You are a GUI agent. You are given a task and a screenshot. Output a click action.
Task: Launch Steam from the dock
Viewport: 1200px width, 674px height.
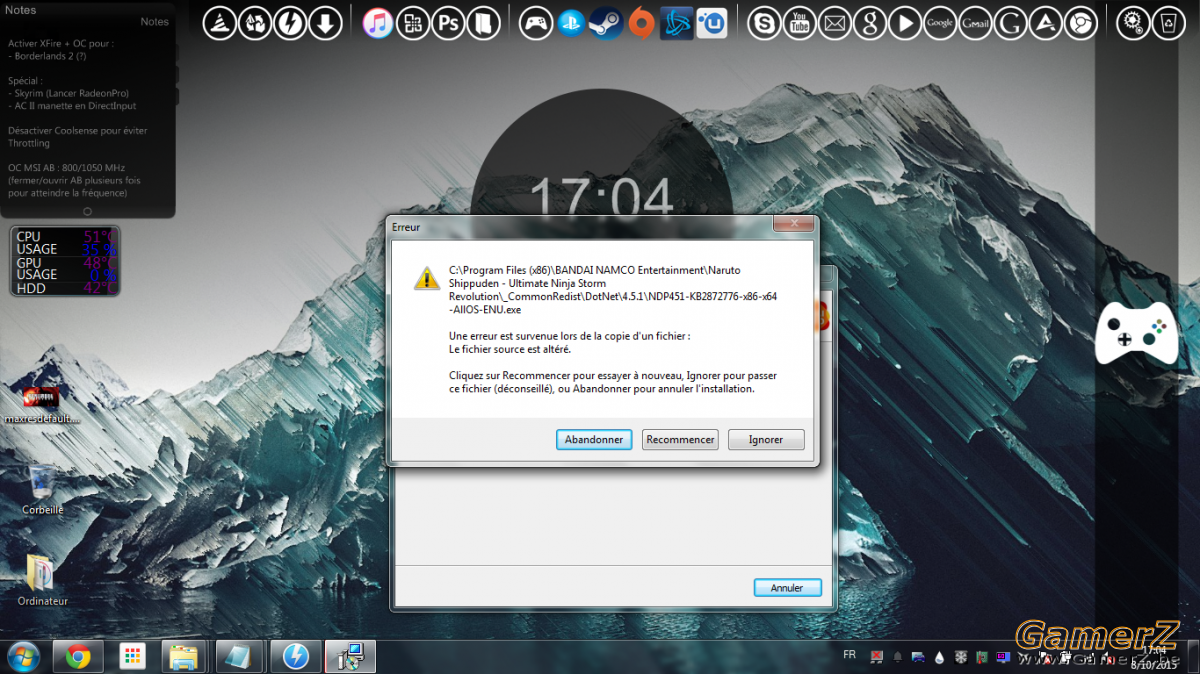point(606,23)
